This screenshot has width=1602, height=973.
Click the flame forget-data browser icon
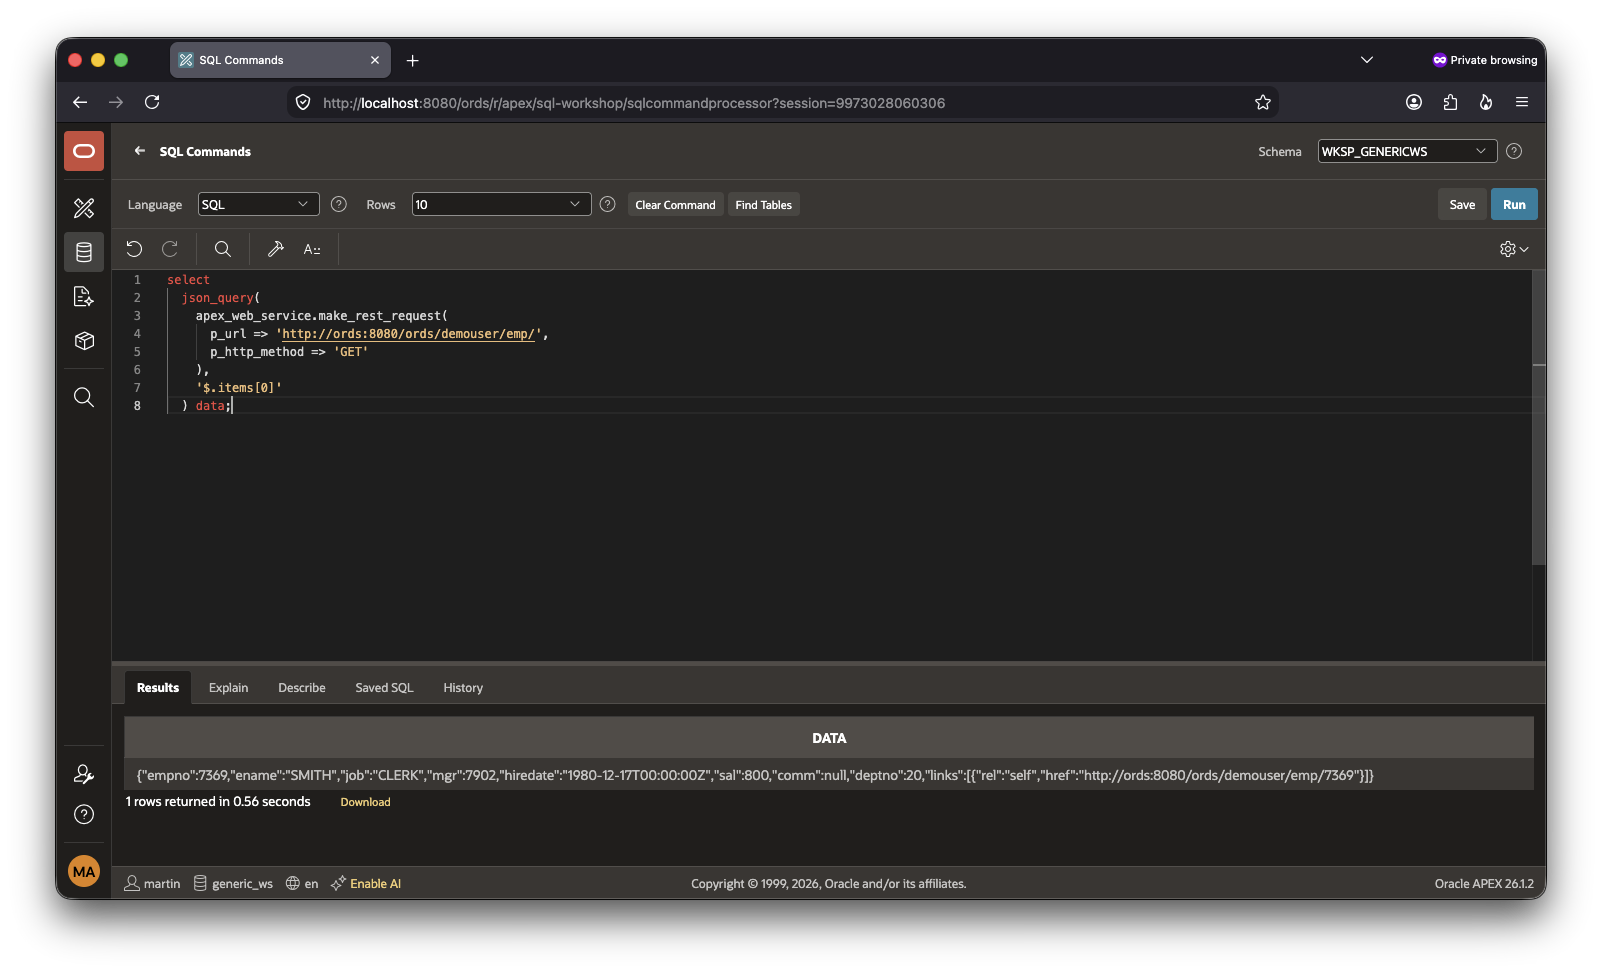tap(1486, 102)
